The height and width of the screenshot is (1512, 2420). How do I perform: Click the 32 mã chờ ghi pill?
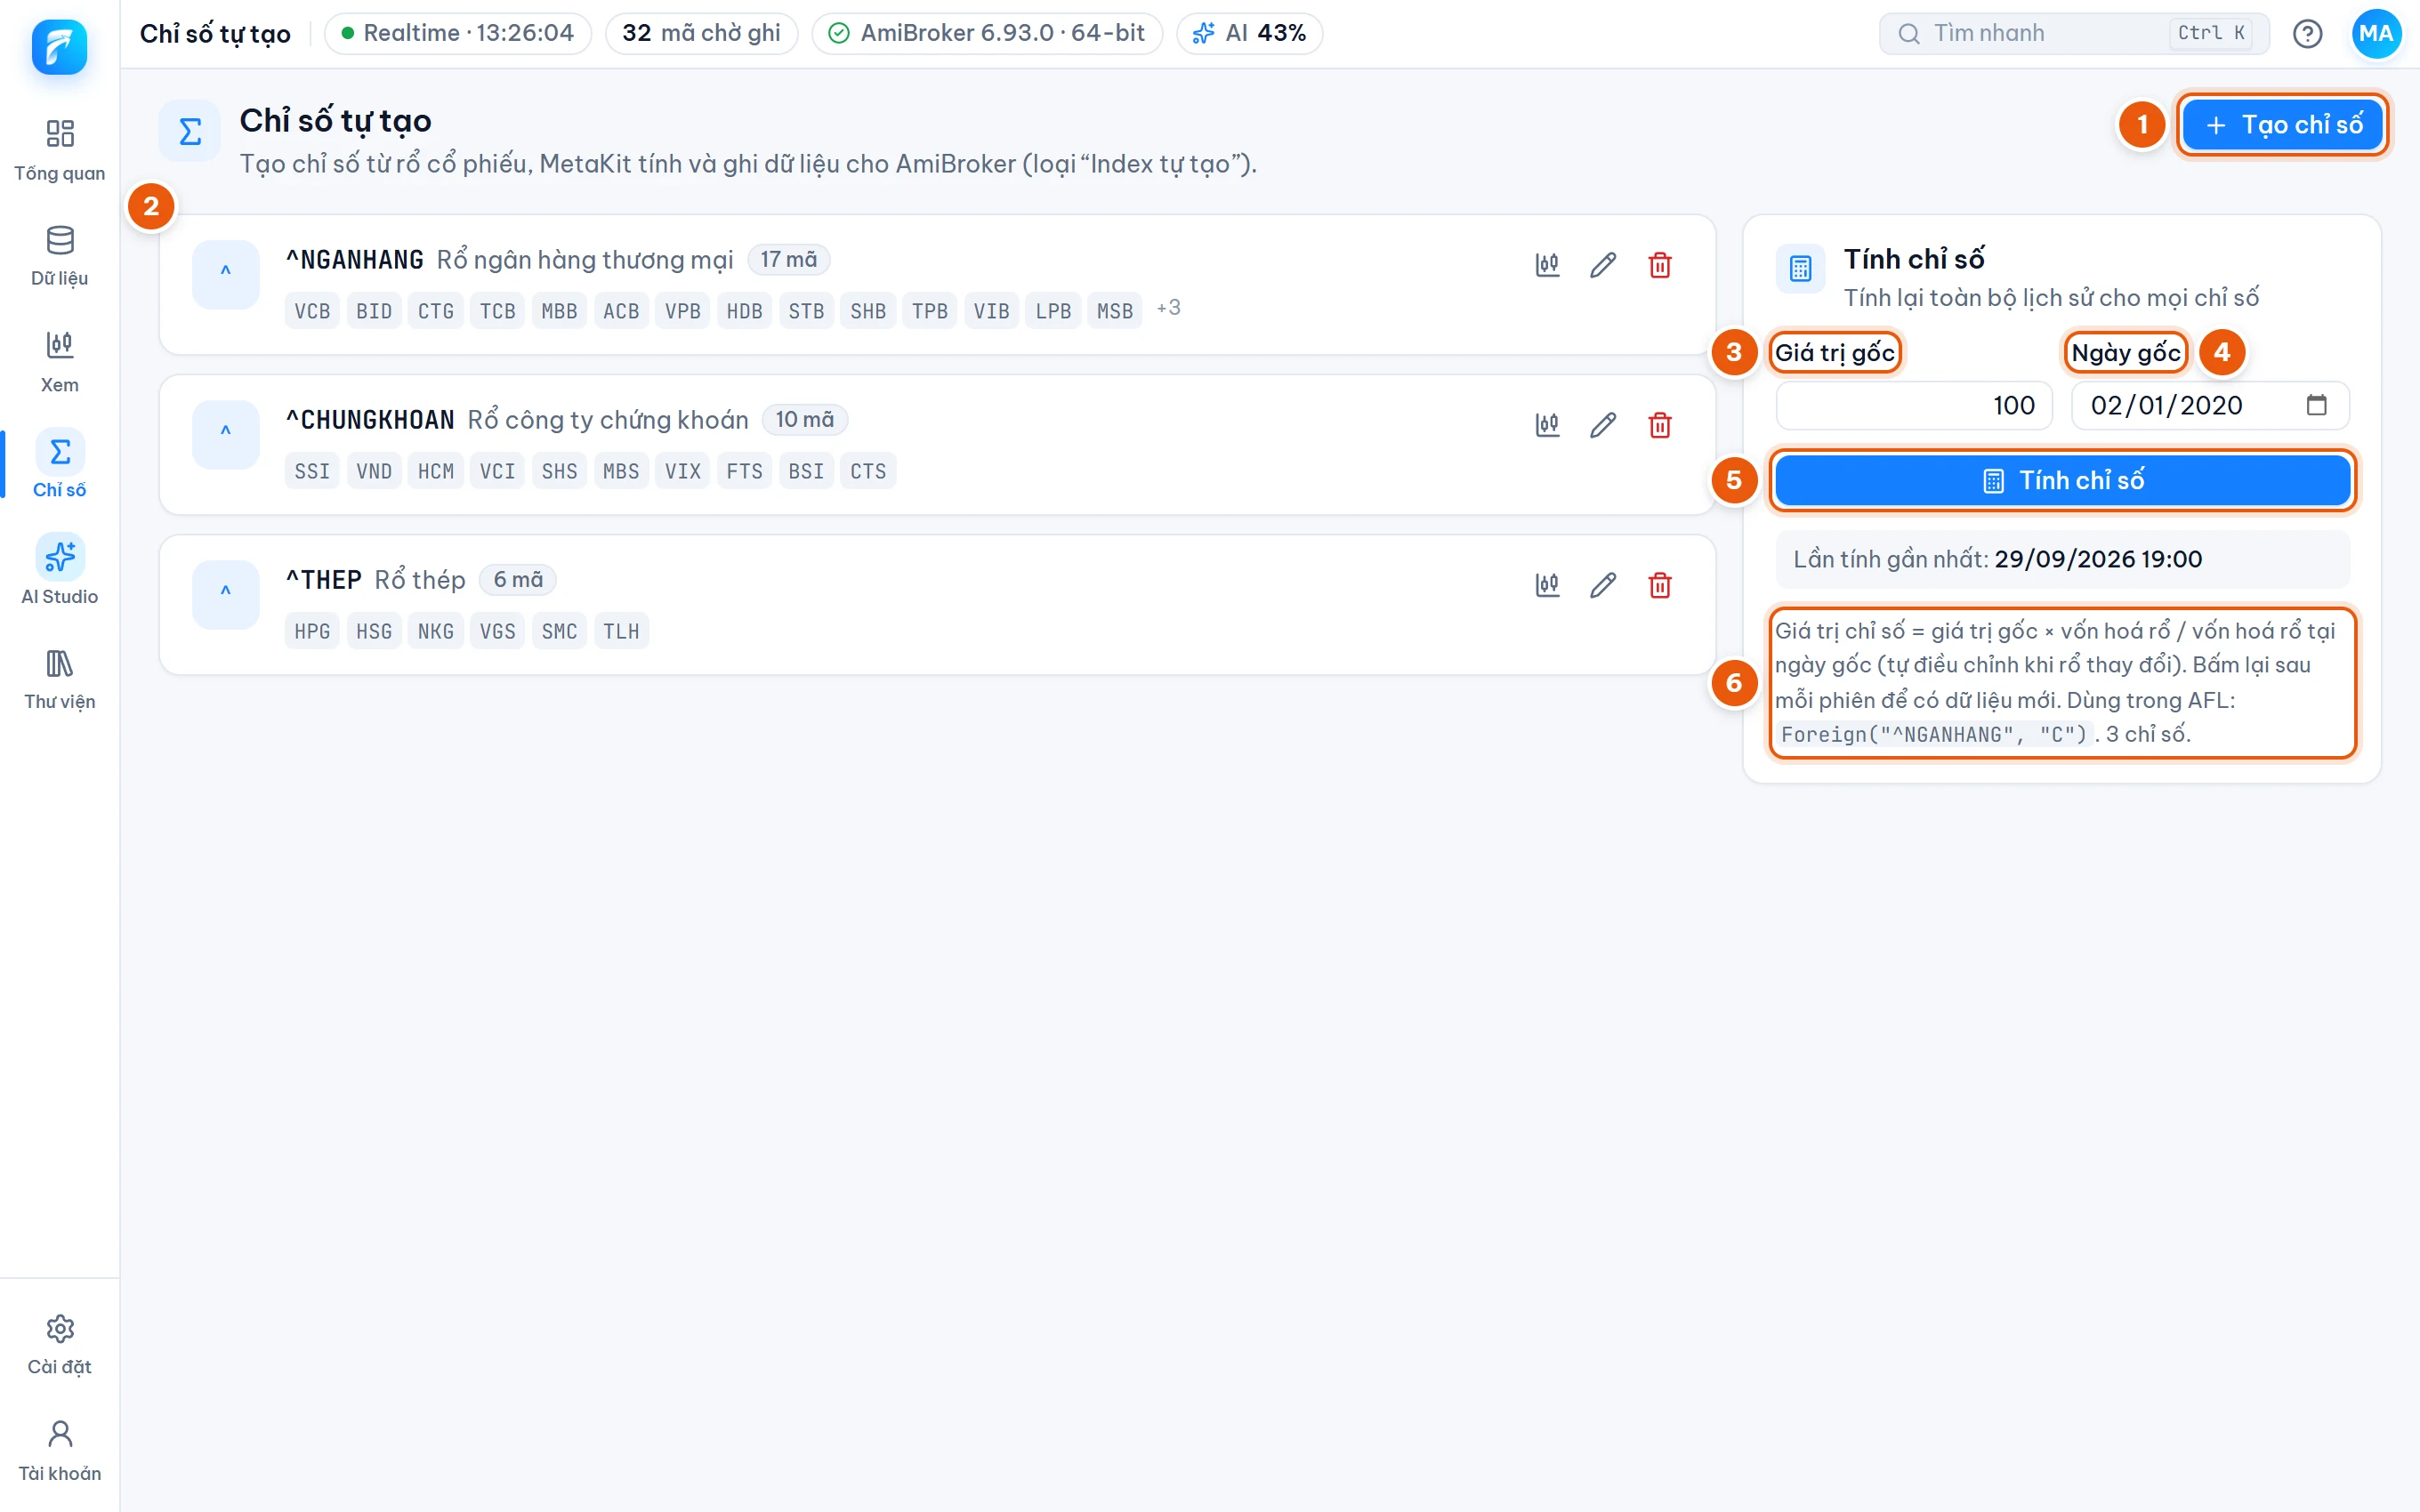(701, 34)
